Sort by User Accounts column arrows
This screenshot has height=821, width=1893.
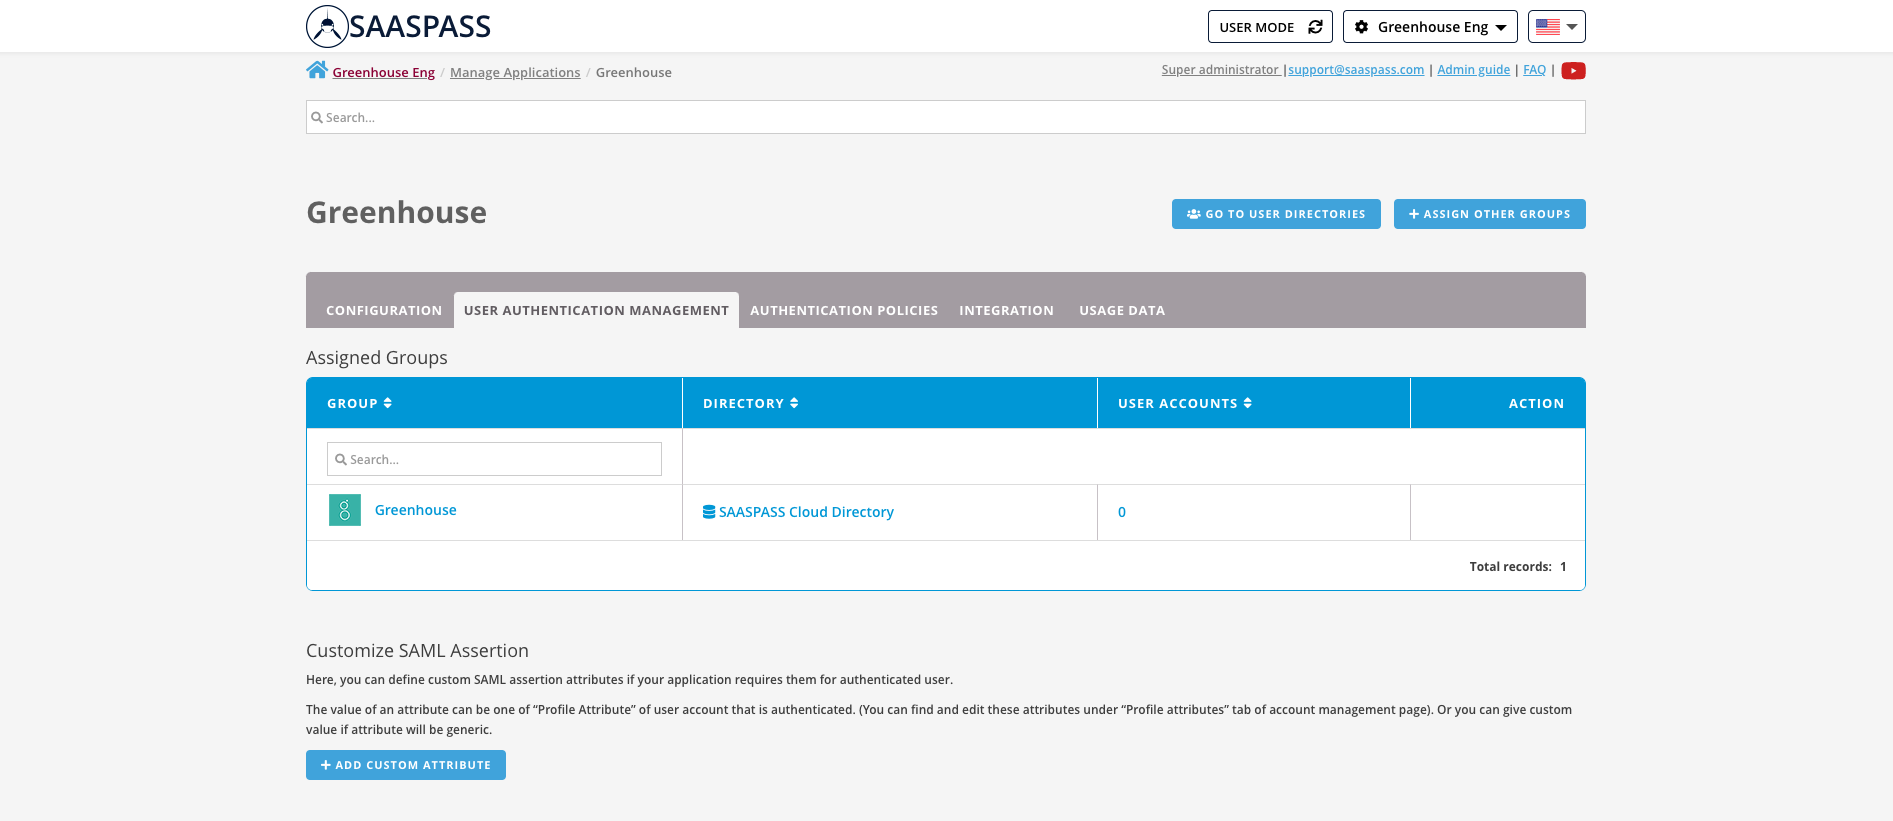point(1248,403)
